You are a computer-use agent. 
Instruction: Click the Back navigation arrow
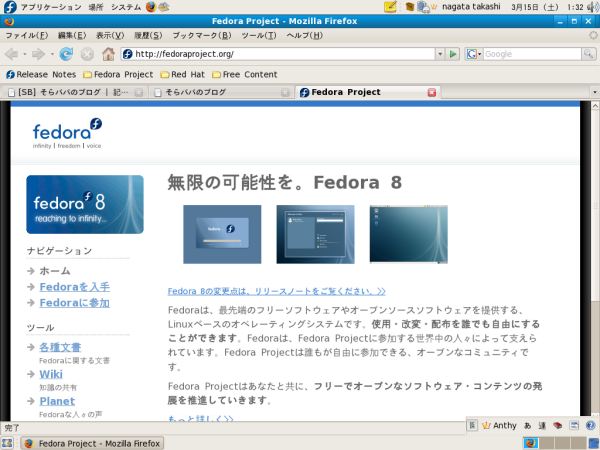click(11, 54)
